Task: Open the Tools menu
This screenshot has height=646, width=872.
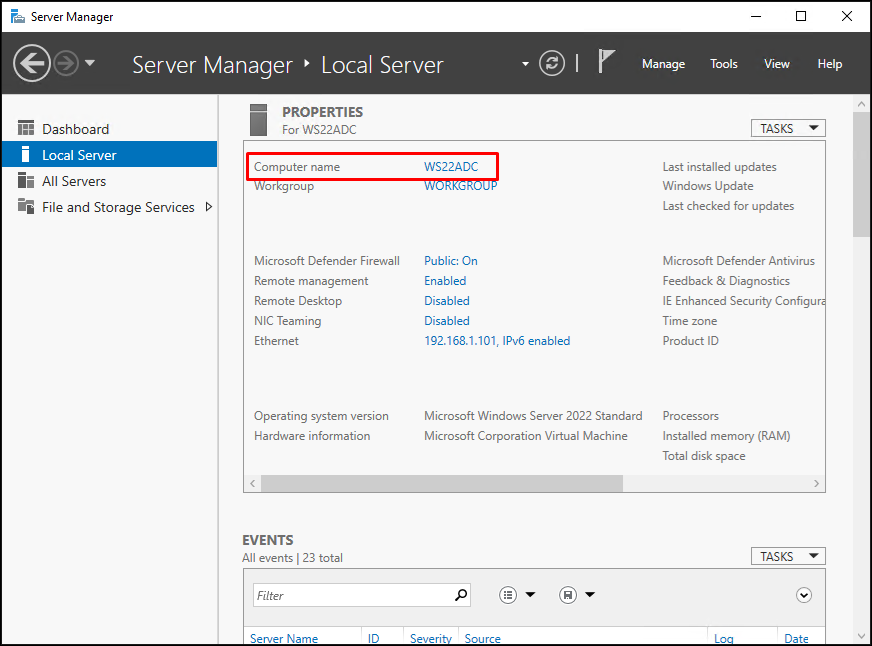Action: (724, 64)
